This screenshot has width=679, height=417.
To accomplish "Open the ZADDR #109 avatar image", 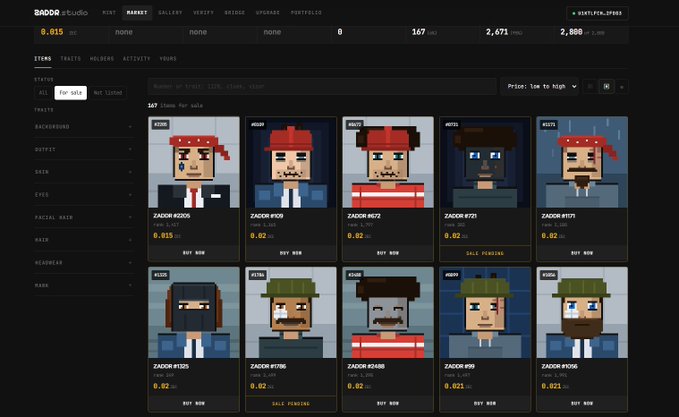I will tap(291, 162).
